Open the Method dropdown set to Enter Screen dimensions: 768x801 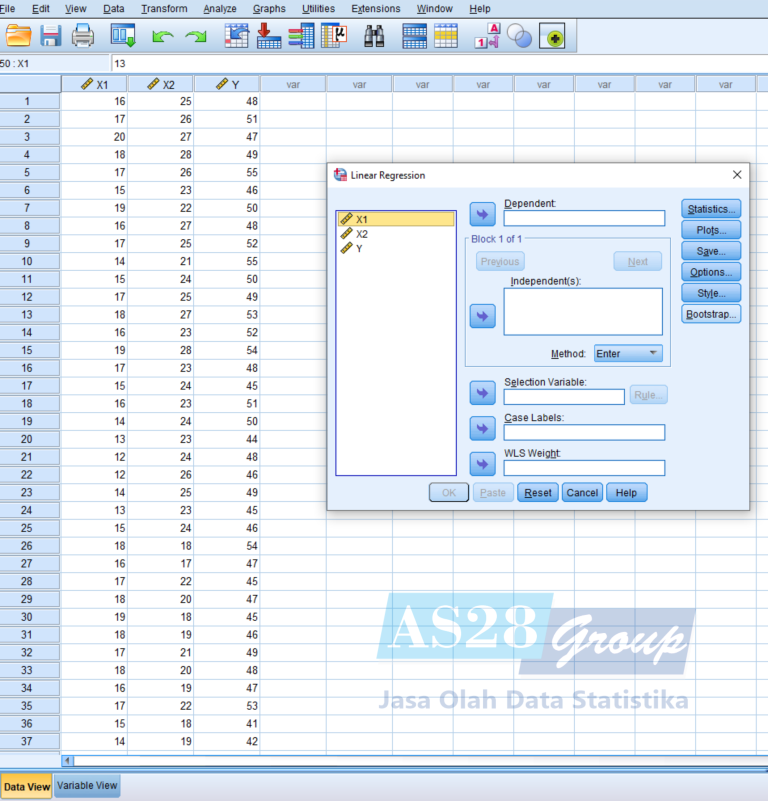tap(627, 353)
